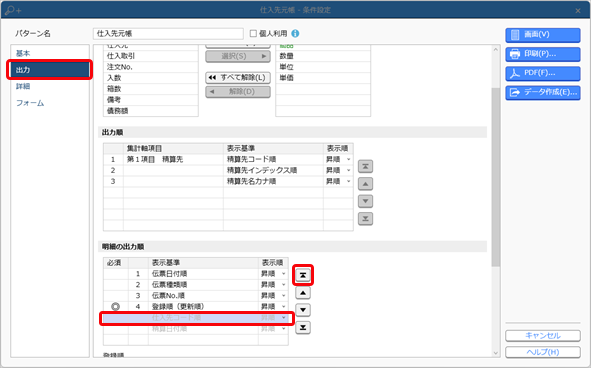
Task: Open 表示順 dropdown for 伝票日付順
Action: click(x=284, y=274)
